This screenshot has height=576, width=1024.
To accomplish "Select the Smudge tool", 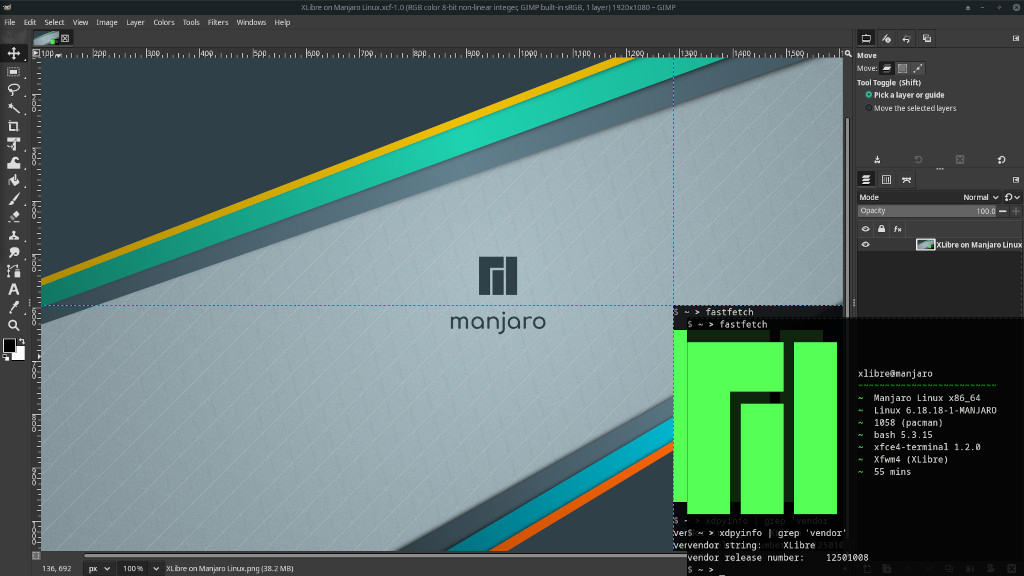I will (x=14, y=253).
